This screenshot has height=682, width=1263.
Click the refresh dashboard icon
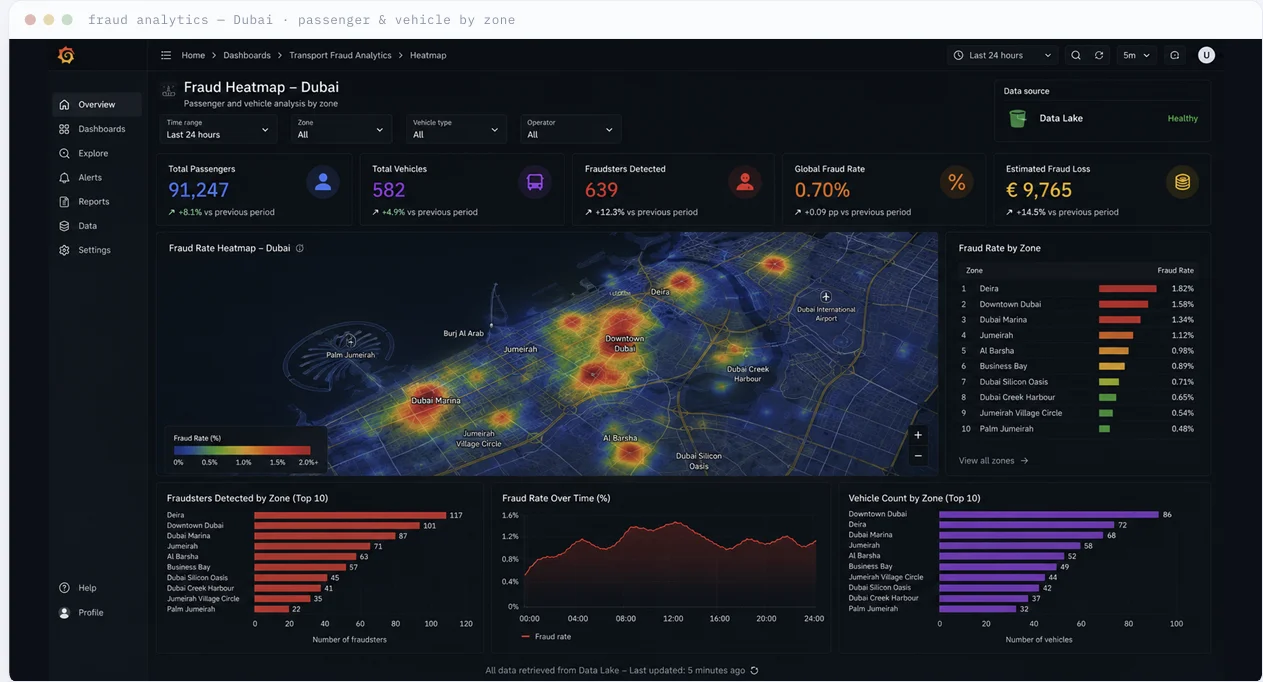coord(1099,55)
